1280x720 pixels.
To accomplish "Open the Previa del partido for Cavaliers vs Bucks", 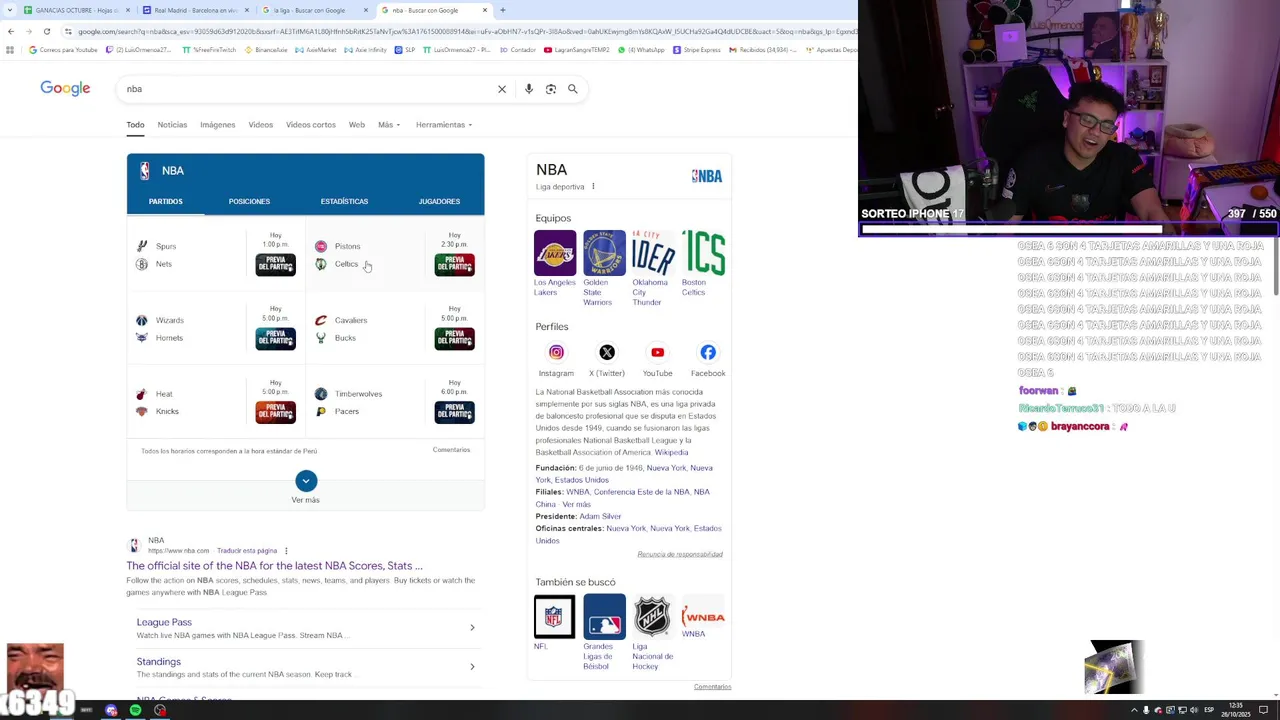I will pyautogui.click(x=454, y=339).
